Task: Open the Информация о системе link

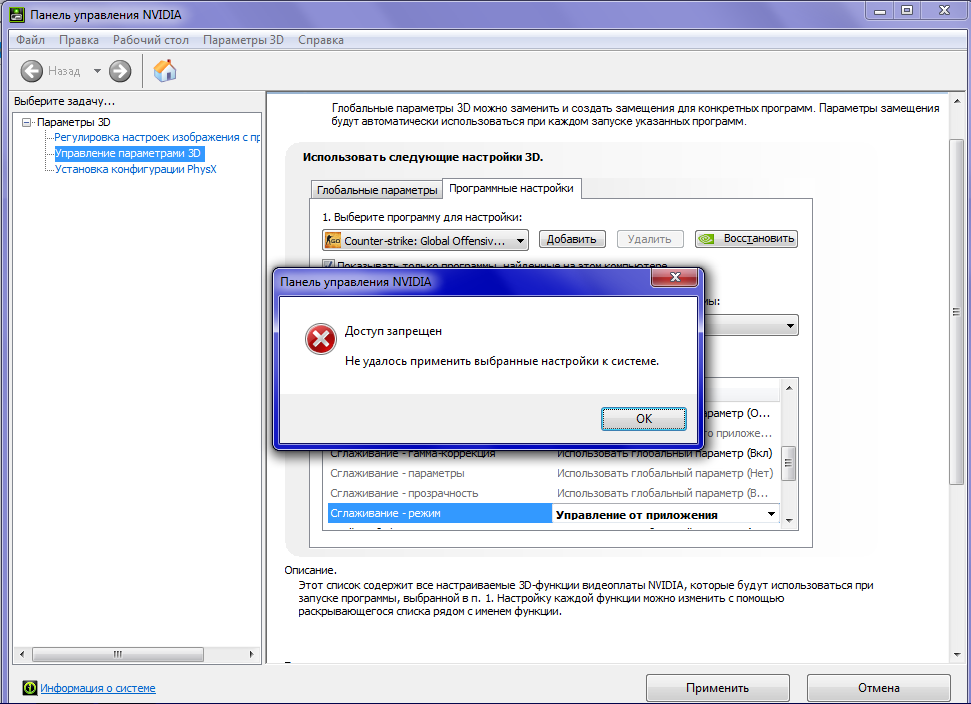Action: 98,688
